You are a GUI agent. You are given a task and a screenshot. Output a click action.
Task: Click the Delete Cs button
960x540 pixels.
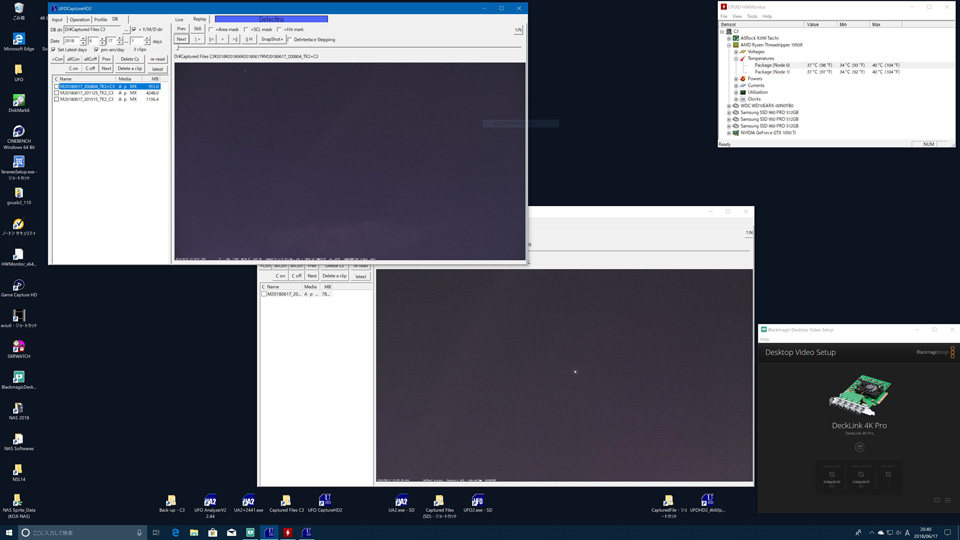click(130, 59)
